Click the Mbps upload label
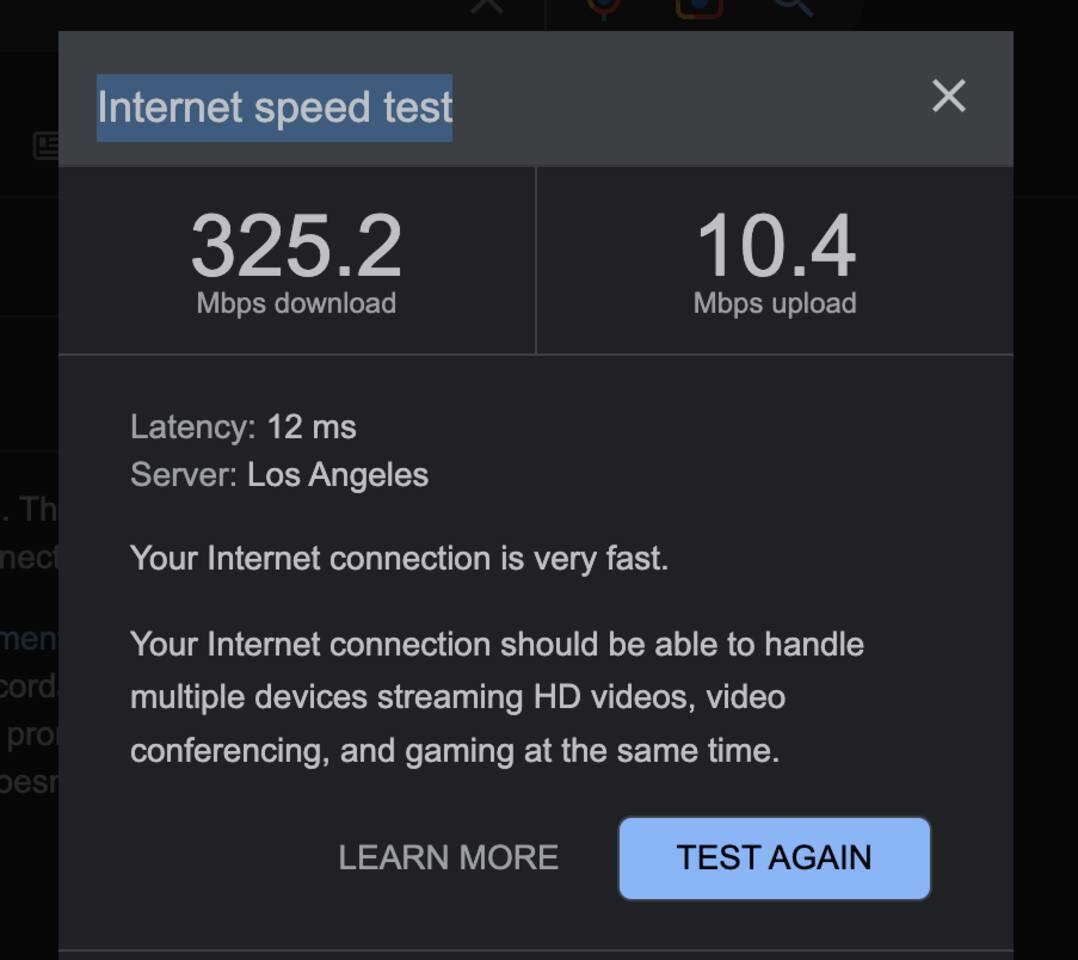 (x=775, y=303)
